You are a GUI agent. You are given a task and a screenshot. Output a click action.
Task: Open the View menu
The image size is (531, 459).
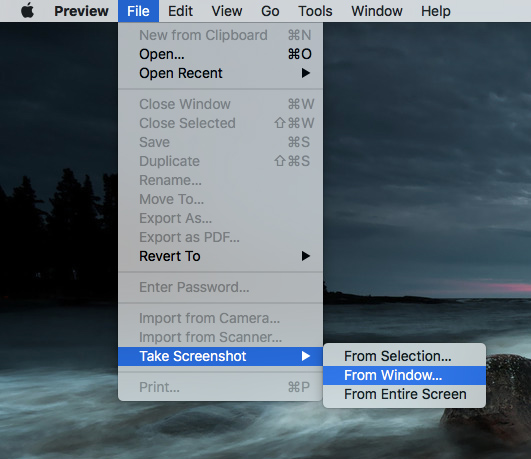click(x=227, y=11)
